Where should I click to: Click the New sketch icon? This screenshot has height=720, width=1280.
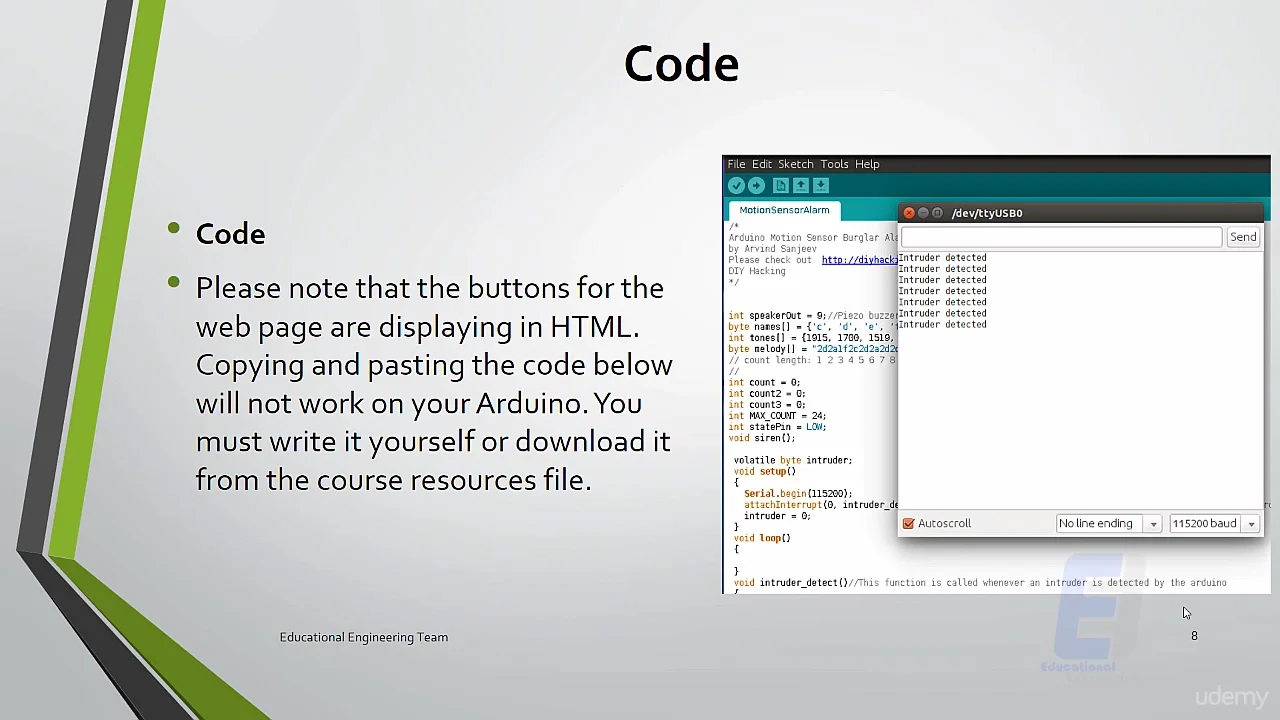781,185
